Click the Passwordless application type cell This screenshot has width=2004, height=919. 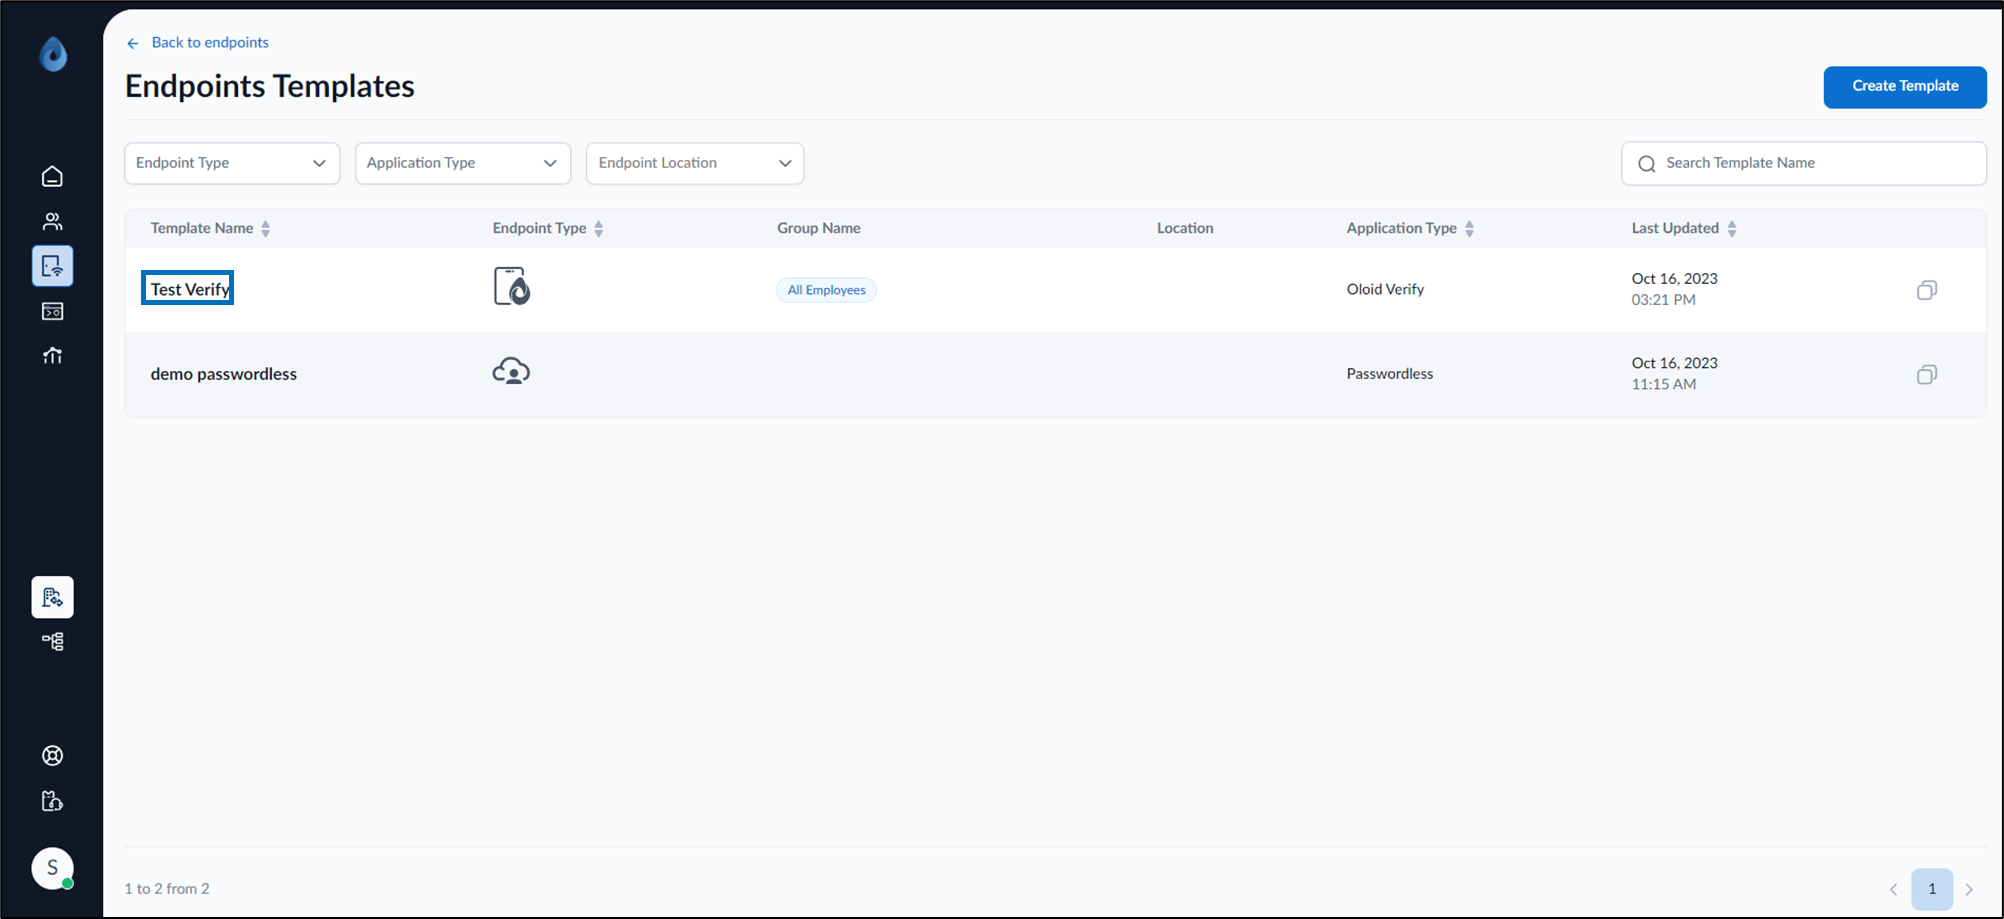click(x=1390, y=374)
